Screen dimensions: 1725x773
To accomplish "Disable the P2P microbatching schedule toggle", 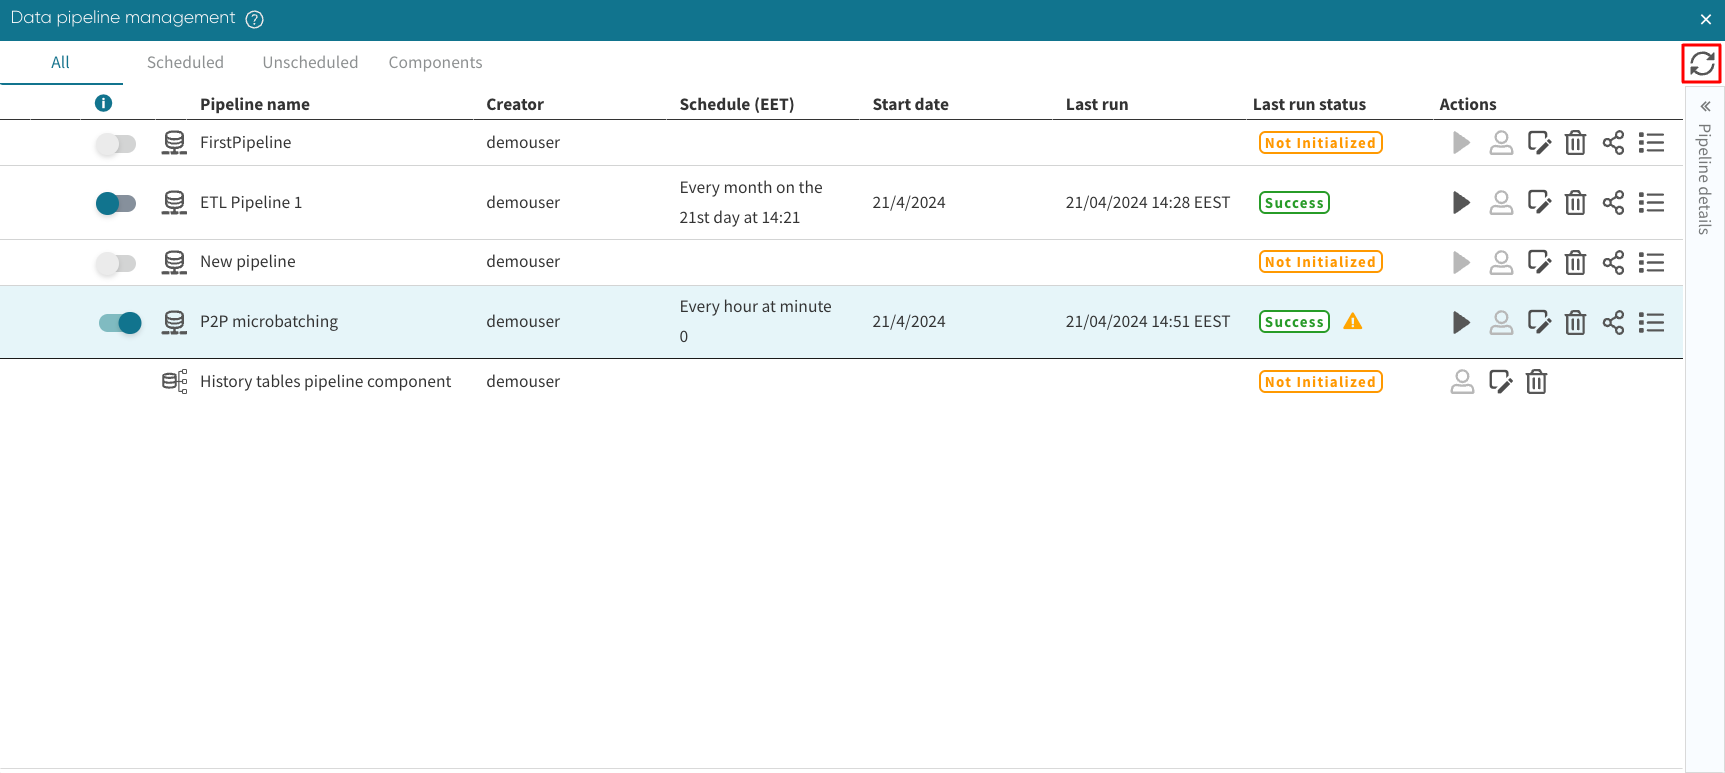I will click(x=120, y=323).
